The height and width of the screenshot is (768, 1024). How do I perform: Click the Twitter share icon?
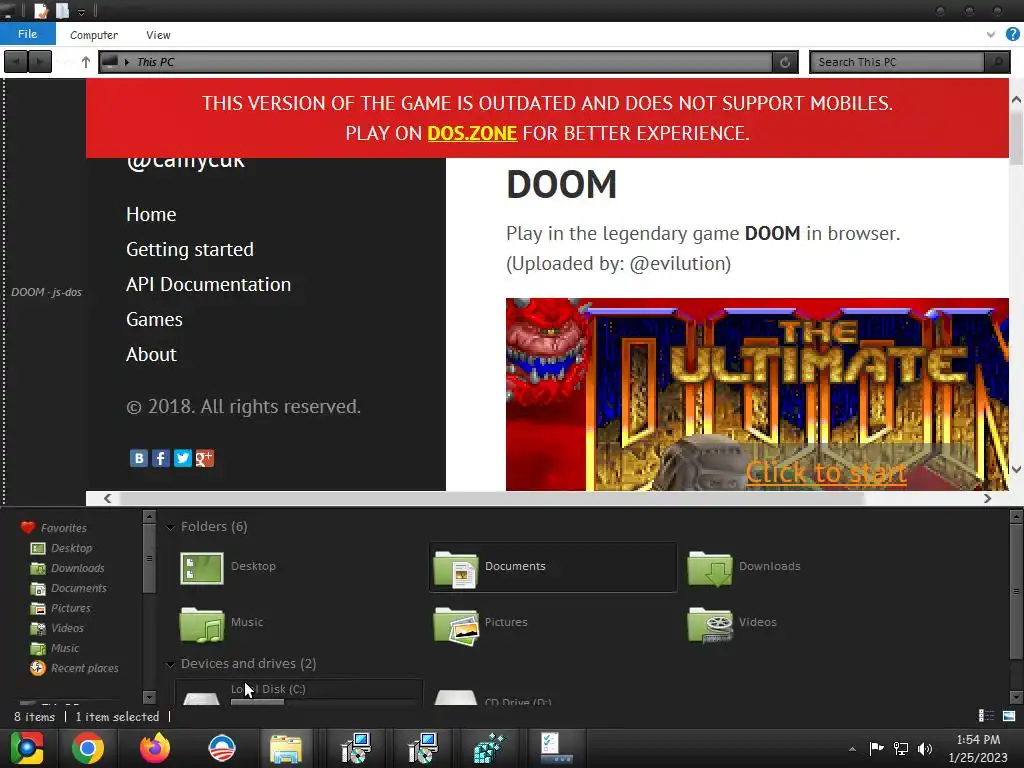[x=183, y=458]
